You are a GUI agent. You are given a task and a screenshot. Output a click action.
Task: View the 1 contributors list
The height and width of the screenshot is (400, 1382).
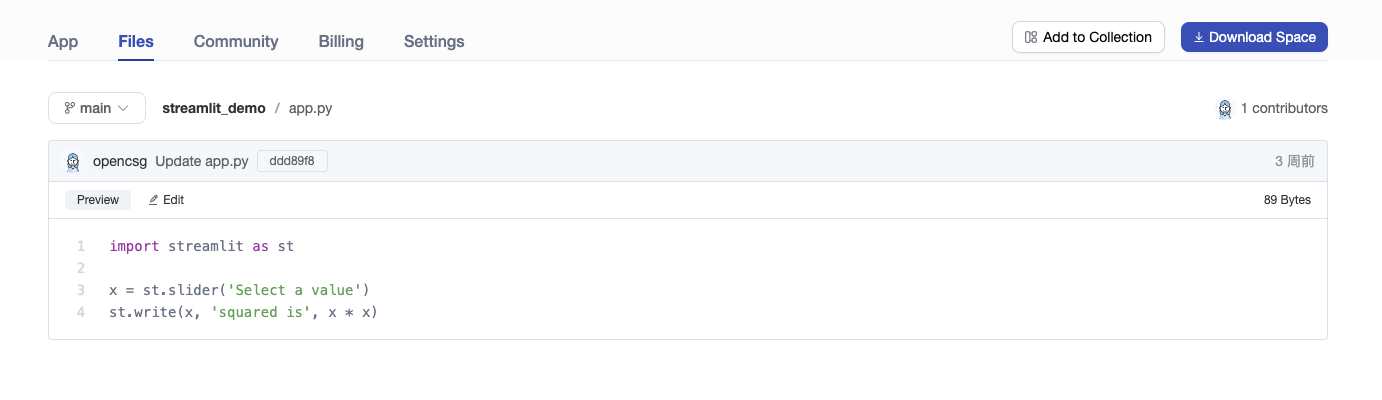coord(1284,108)
